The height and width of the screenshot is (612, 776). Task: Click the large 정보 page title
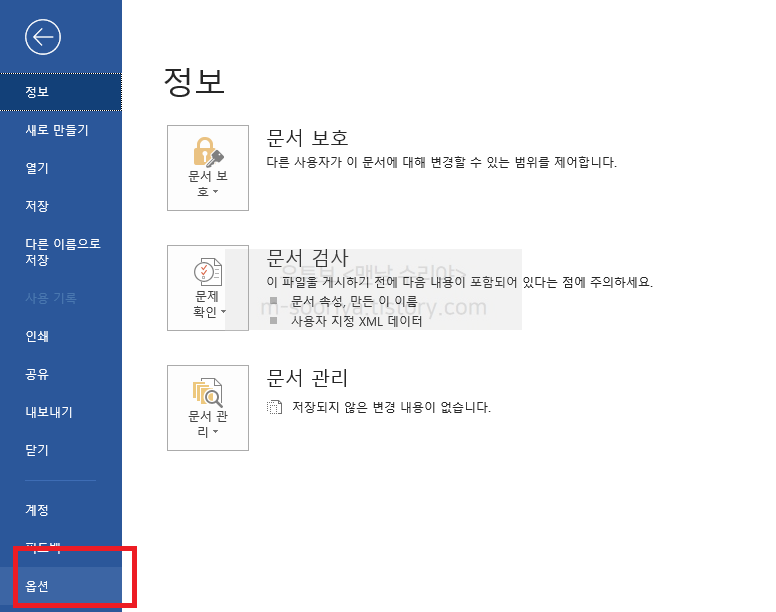tap(194, 82)
